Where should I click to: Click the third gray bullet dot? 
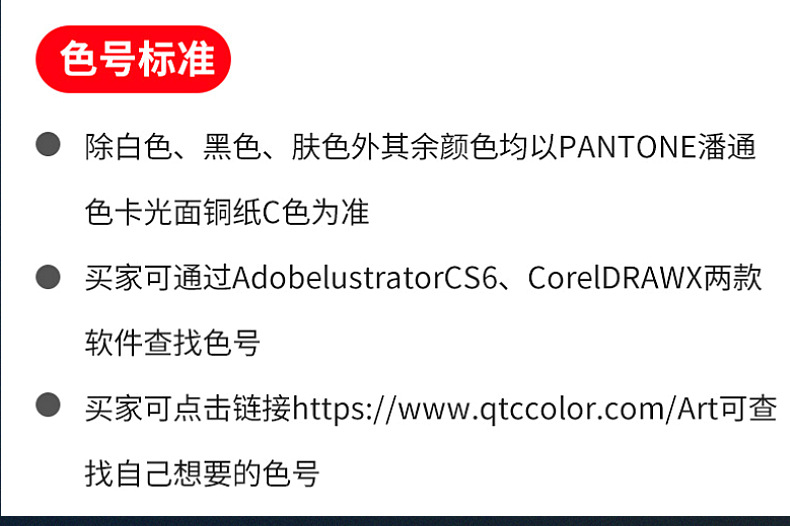[x=48, y=405]
